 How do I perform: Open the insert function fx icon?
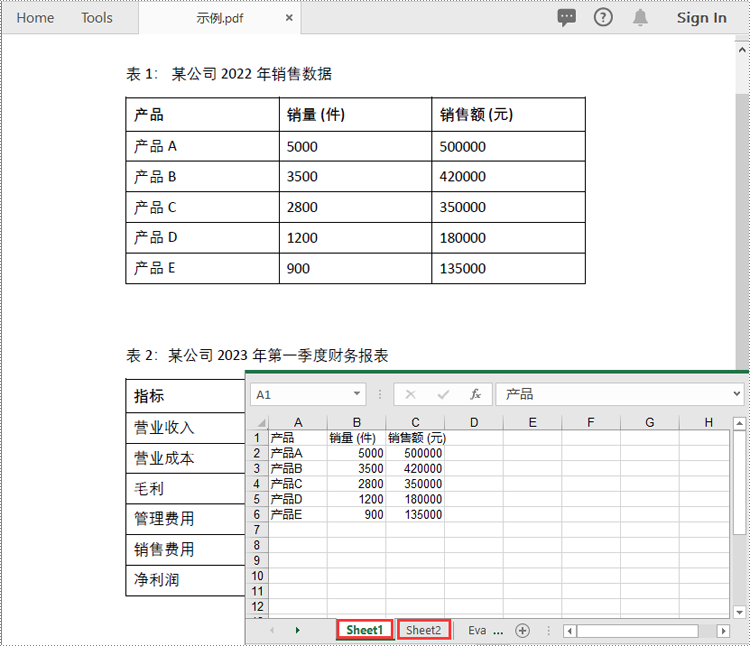[x=475, y=394]
